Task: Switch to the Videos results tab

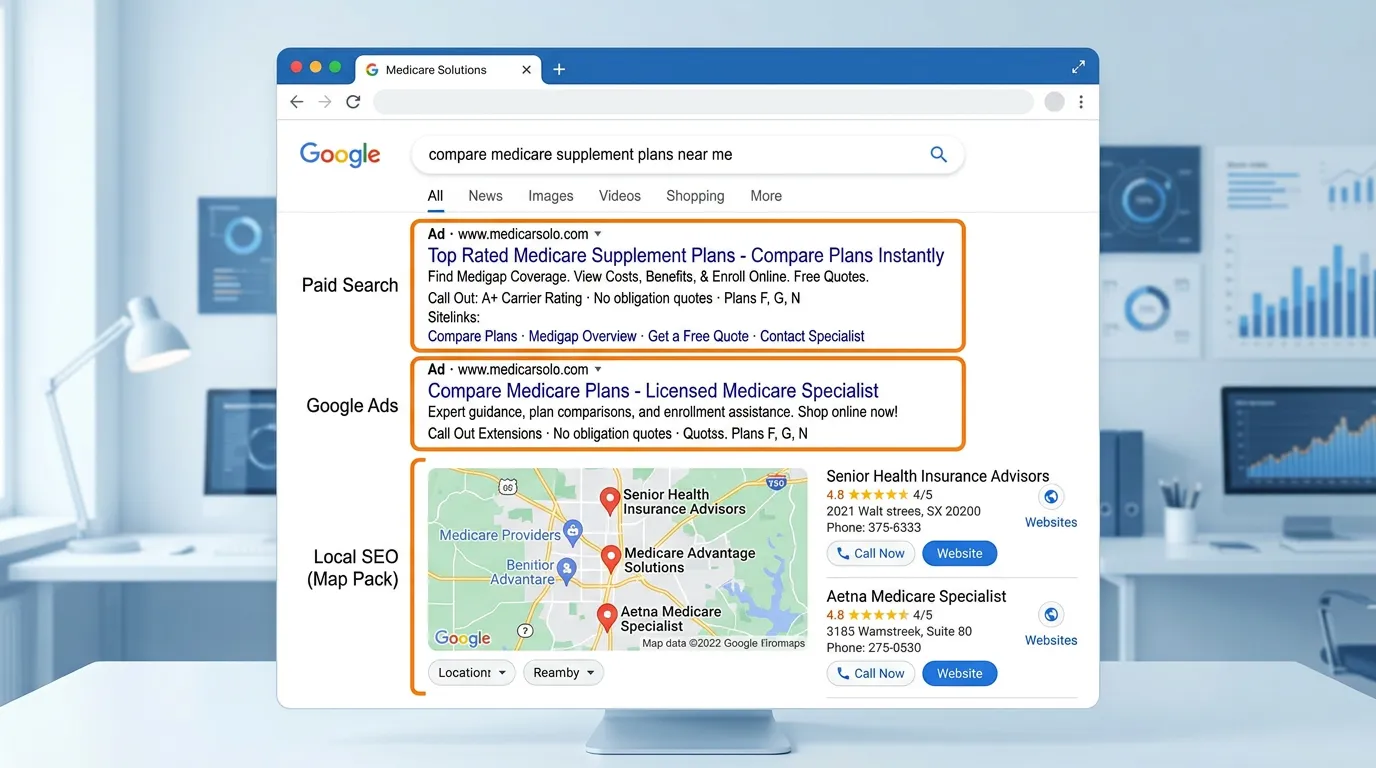Action: tap(620, 196)
